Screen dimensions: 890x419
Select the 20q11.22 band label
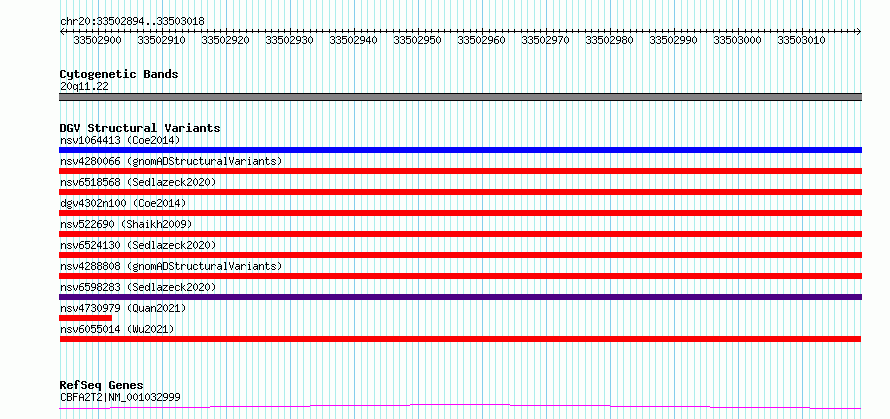pos(84,87)
